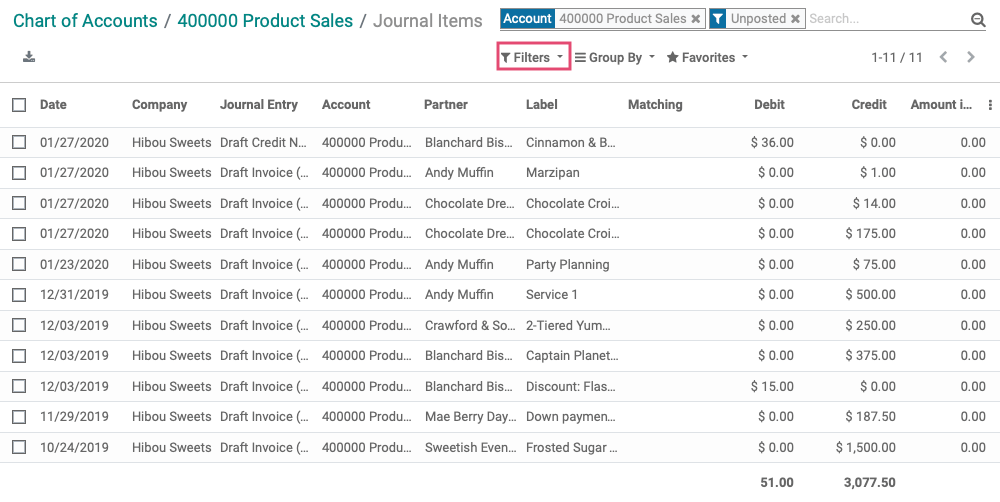Click Crawford & So... partner cell
Screen dimensions: 1000x502
[x=470, y=325]
